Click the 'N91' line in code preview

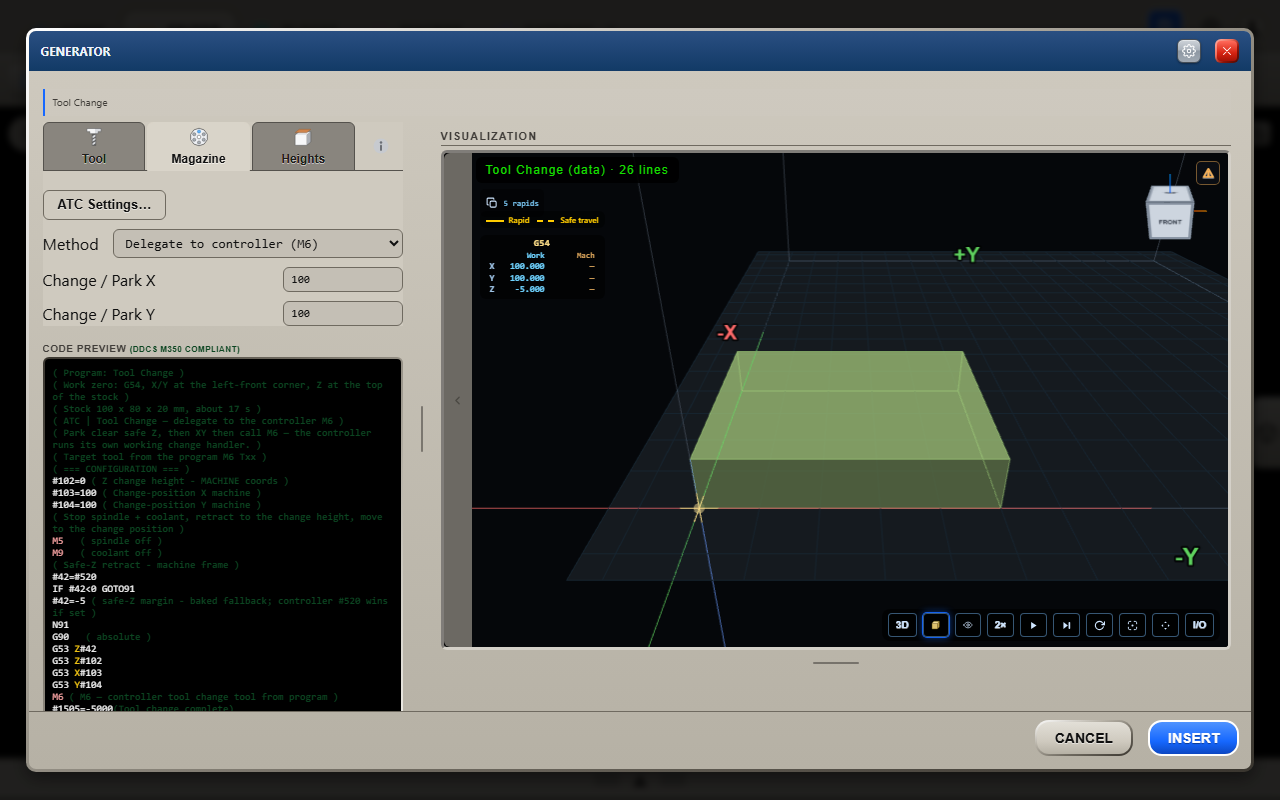[x=63, y=625]
